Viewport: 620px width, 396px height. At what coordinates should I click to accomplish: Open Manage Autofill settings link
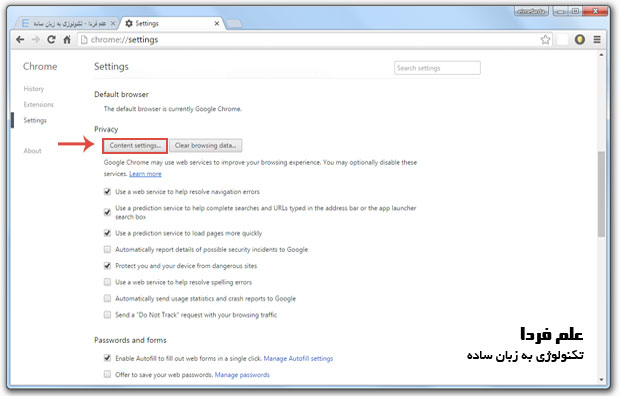[x=298, y=358]
